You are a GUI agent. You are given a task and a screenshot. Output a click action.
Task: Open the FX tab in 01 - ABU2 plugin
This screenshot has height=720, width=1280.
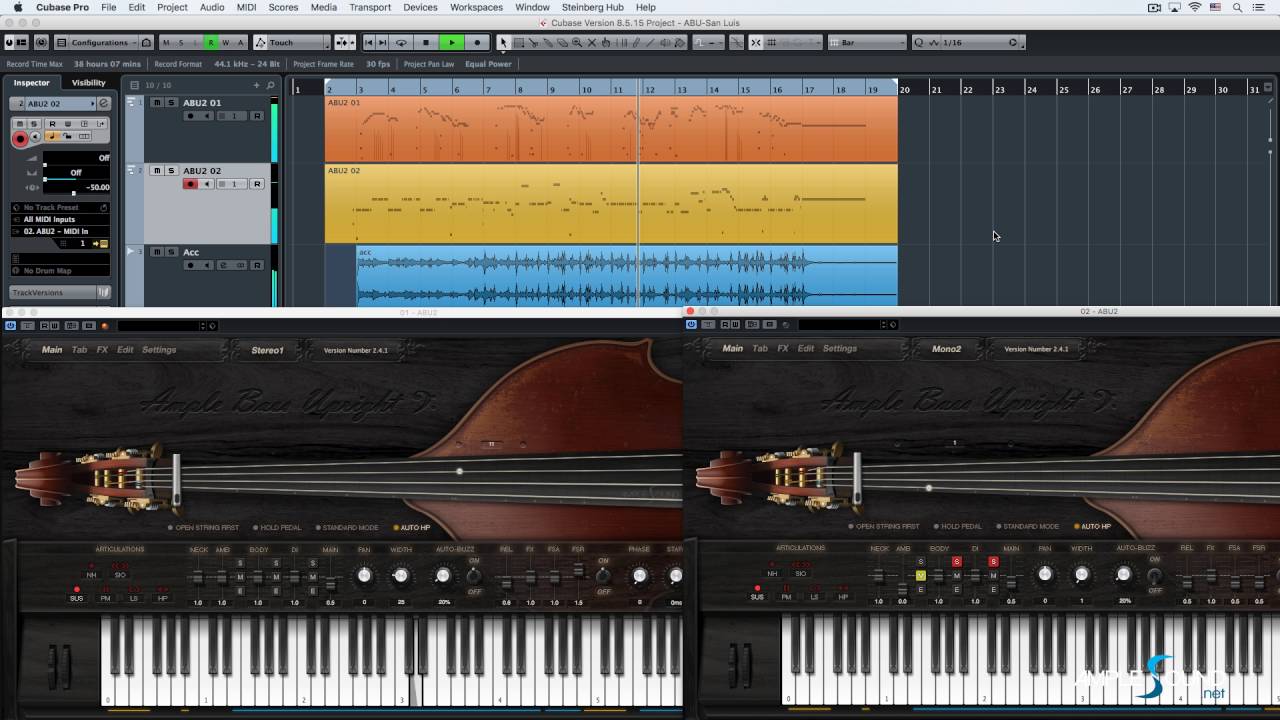click(x=102, y=350)
